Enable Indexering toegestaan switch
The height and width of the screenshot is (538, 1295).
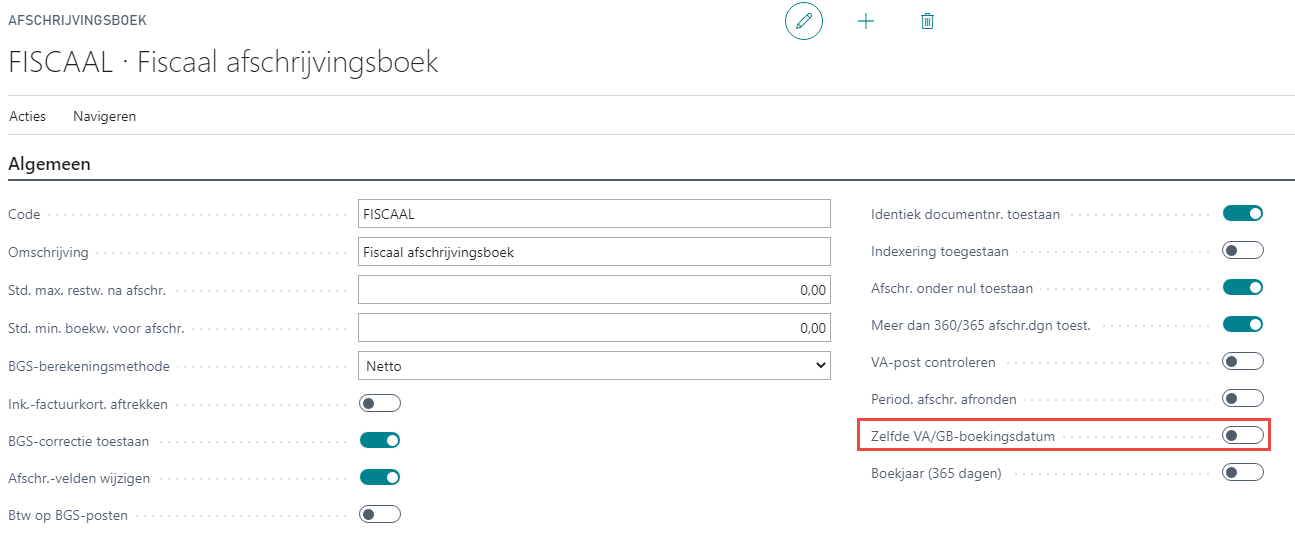click(1243, 250)
